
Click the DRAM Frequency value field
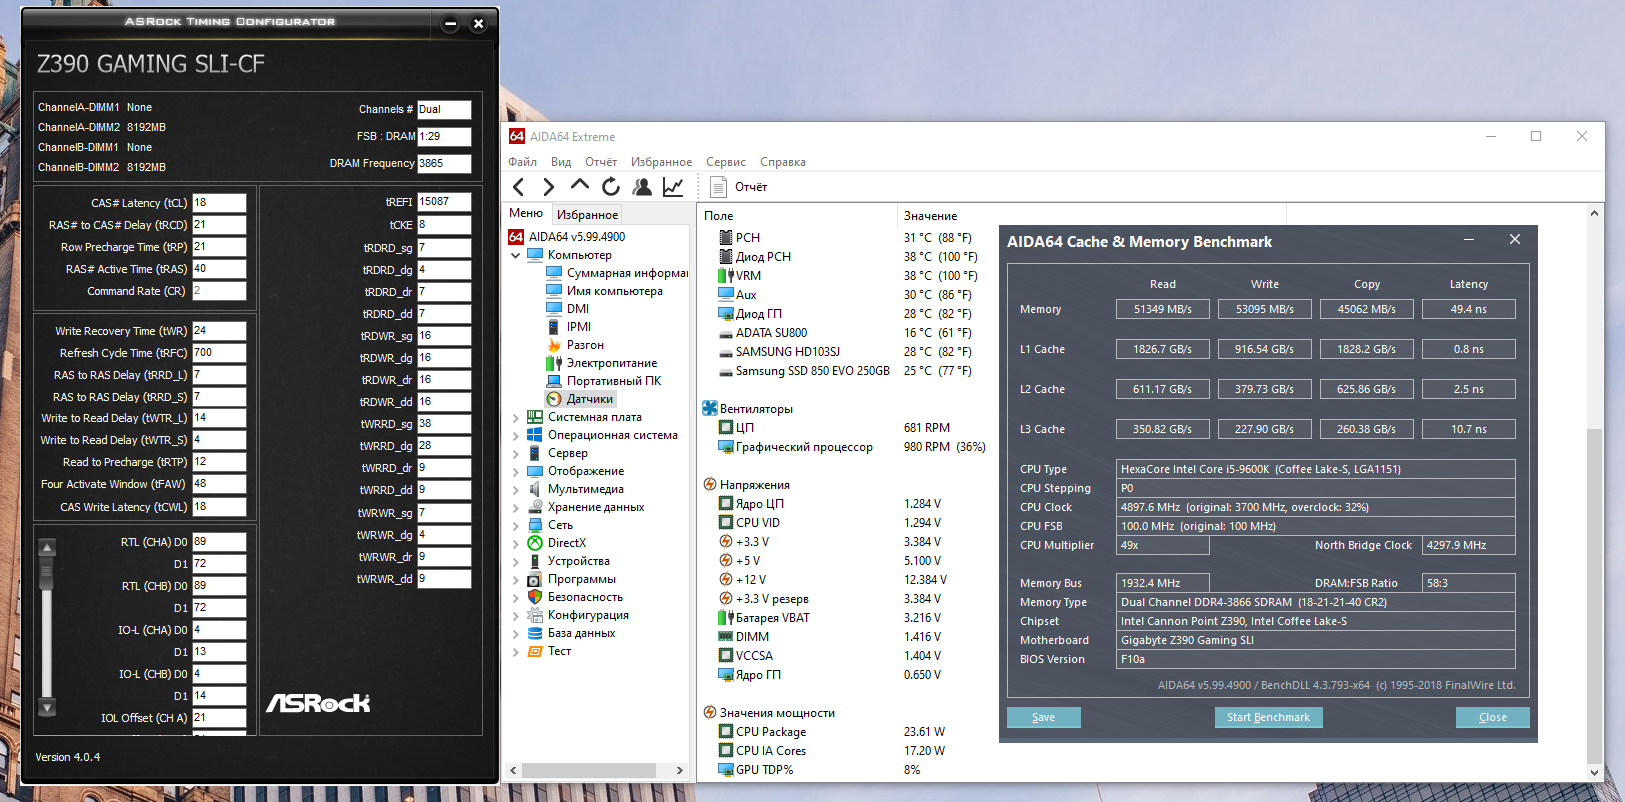(x=444, y=163)
